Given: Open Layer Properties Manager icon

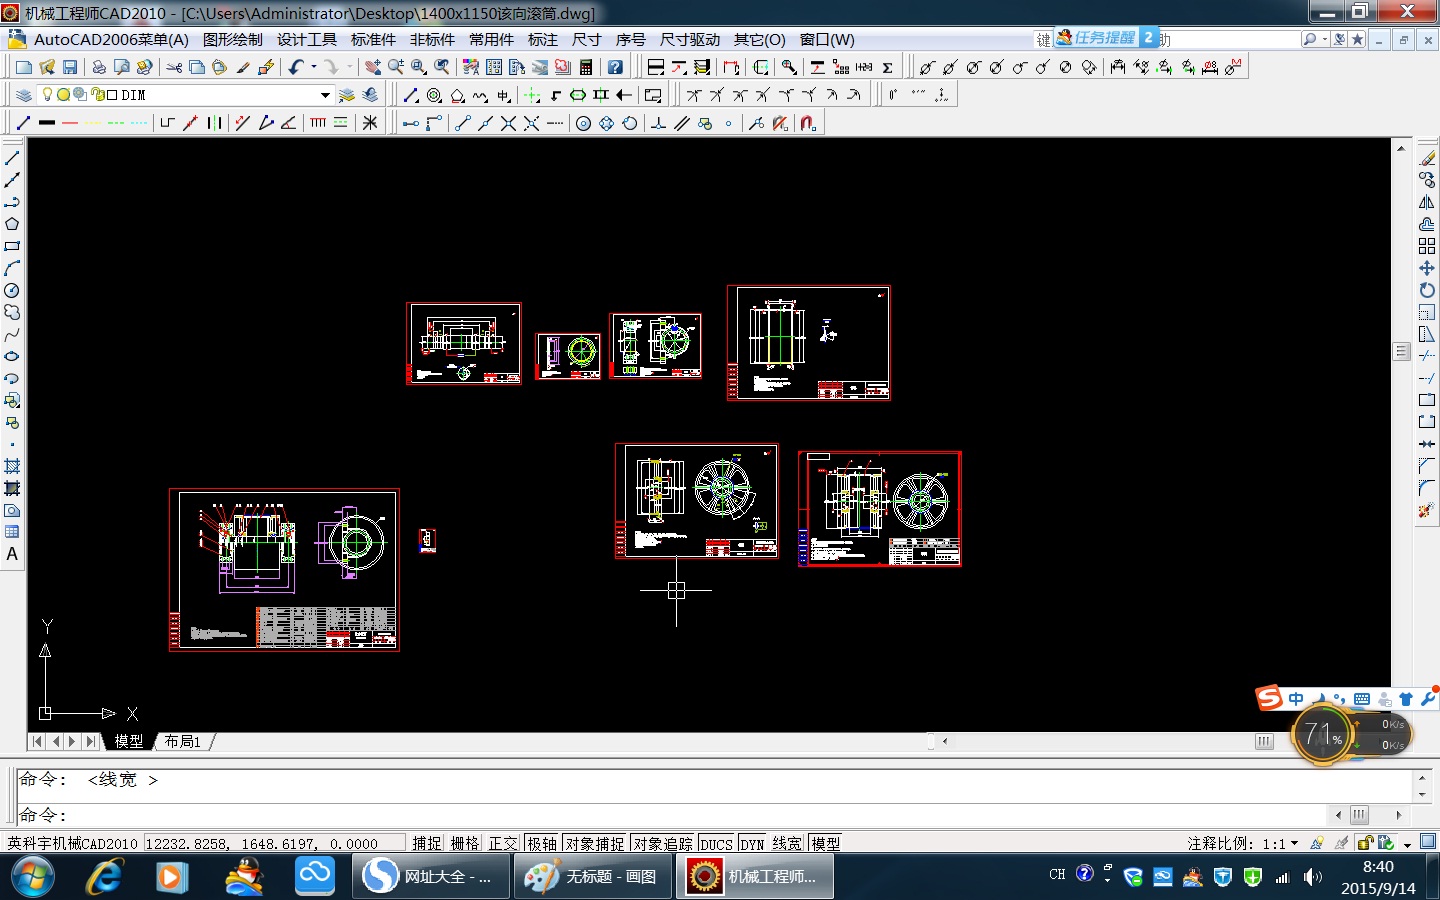Looking at the screenshot, I should point(24,95).
